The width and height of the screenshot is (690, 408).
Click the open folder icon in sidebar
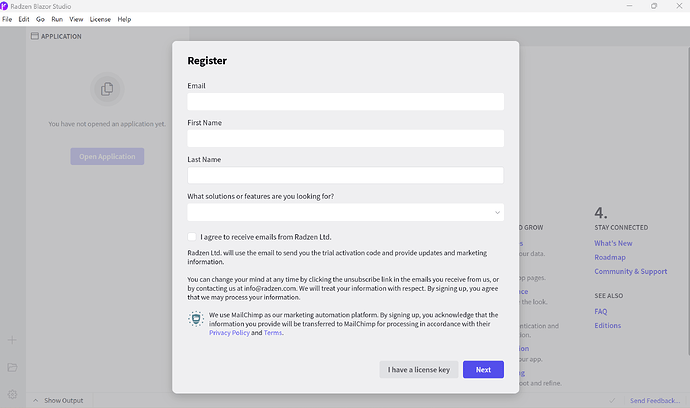click(12, 367)
